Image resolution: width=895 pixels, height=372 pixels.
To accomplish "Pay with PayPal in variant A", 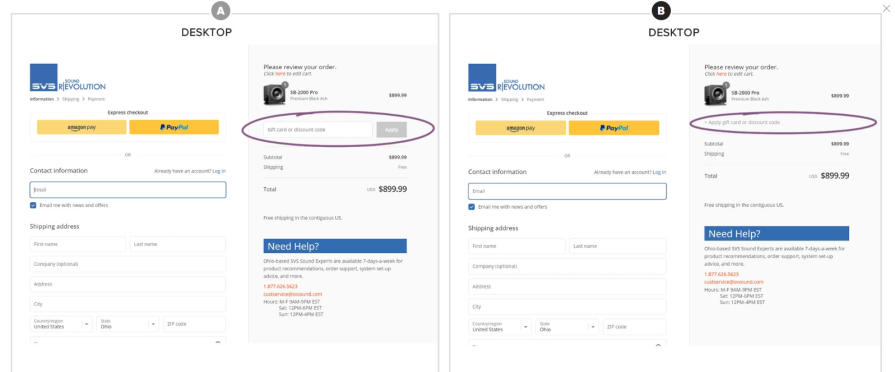I will pos(174,127).
